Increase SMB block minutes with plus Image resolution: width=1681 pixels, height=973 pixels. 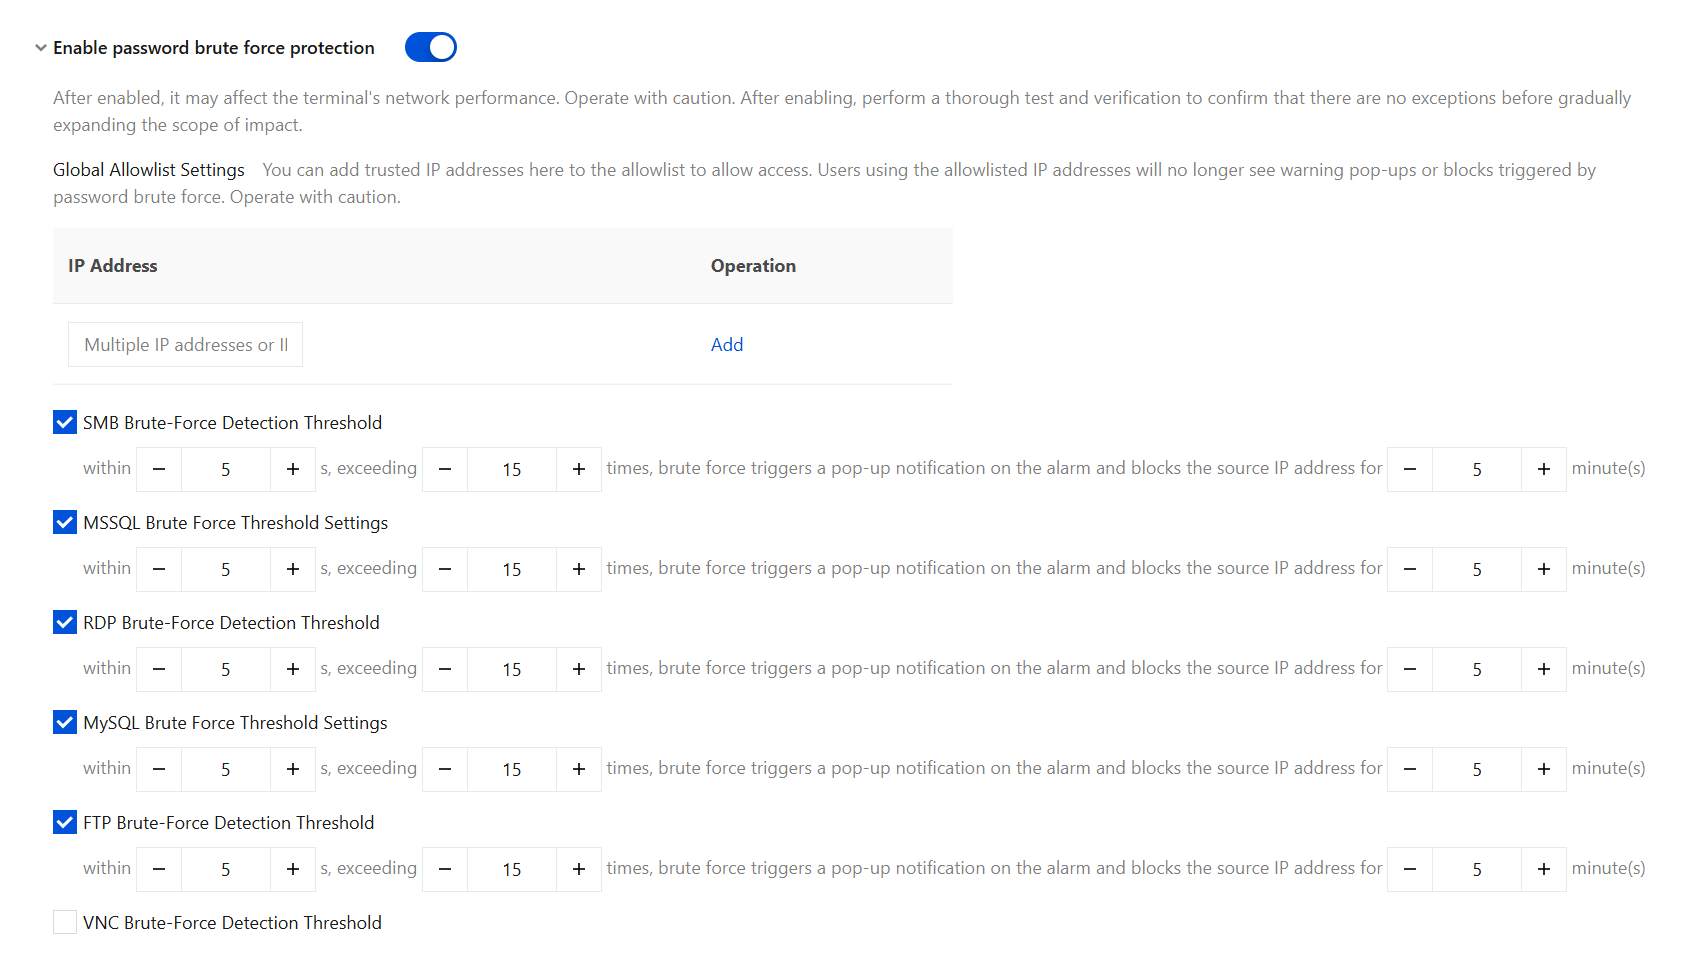pyautogui.click(x=1544, y=469)
